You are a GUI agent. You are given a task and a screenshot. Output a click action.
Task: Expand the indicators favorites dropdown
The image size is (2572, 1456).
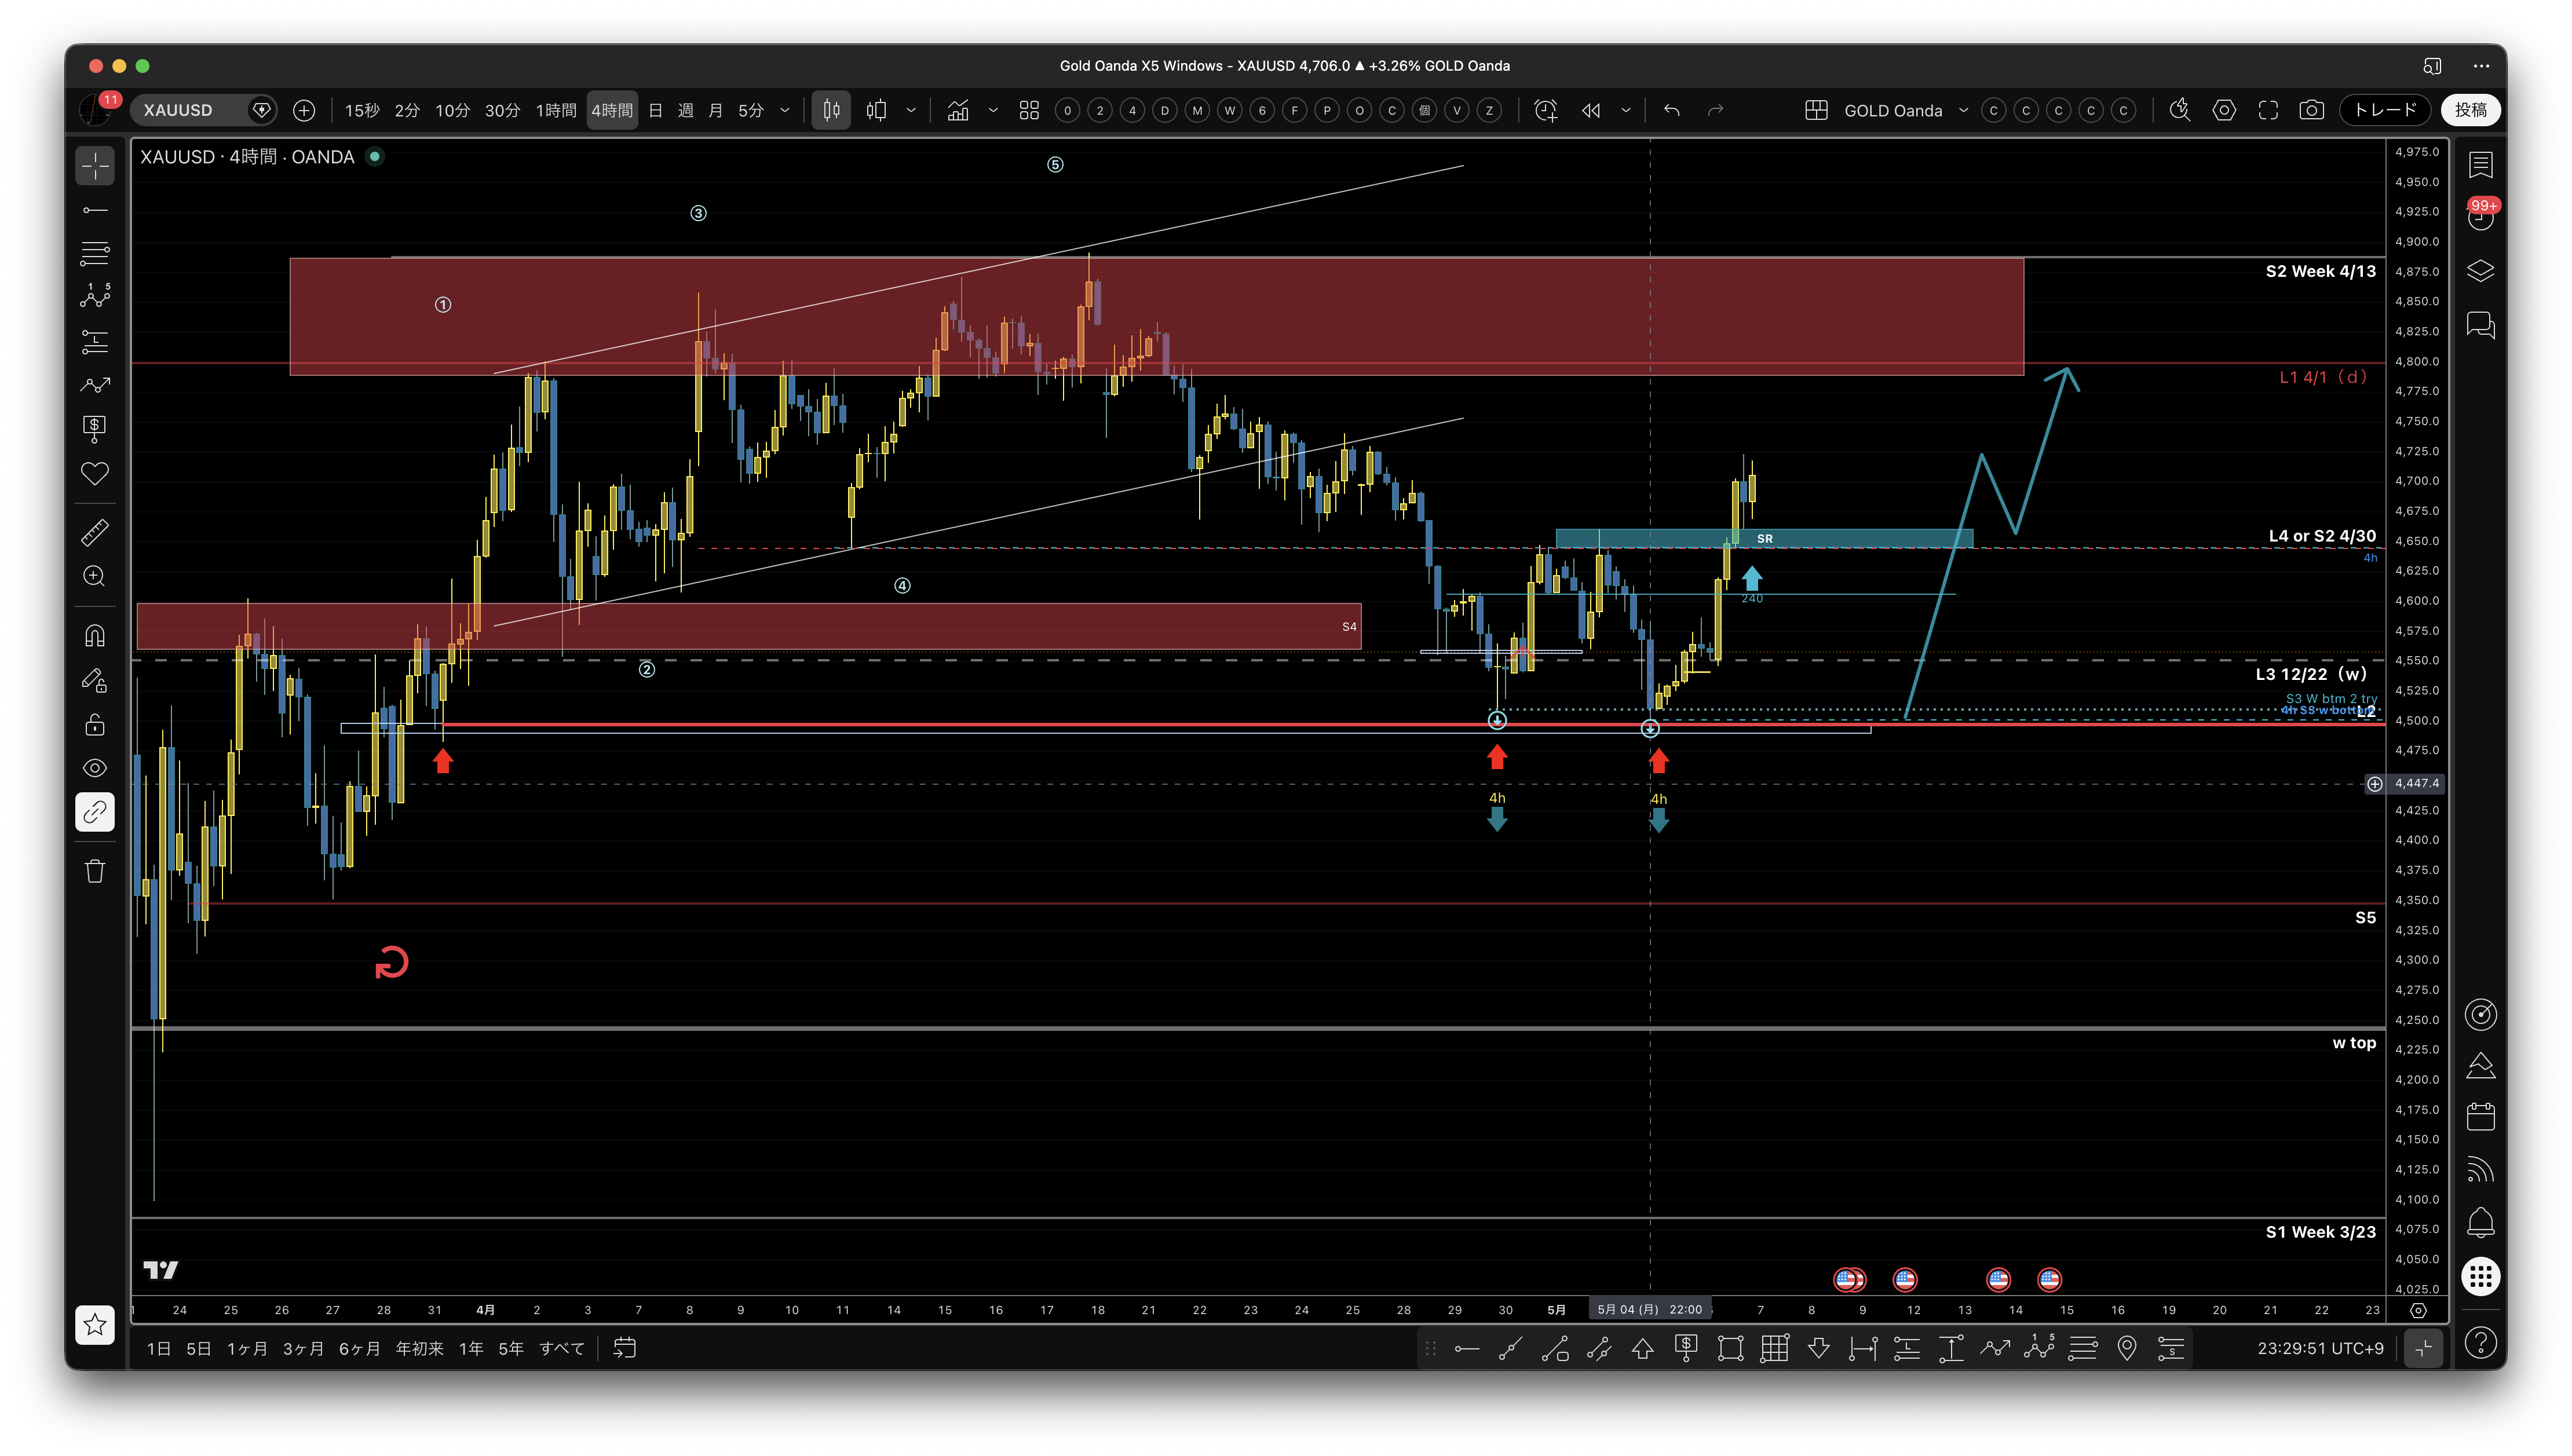click(x=993, y=110)
